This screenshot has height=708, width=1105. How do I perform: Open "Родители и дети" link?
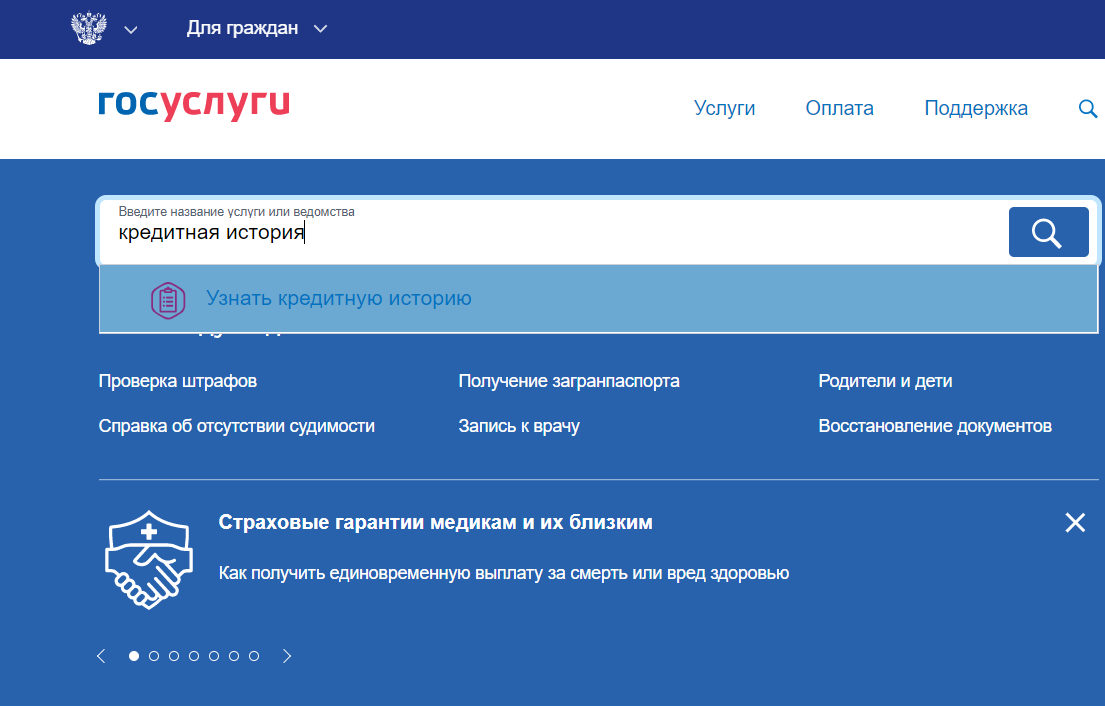[x=885, y=381]
